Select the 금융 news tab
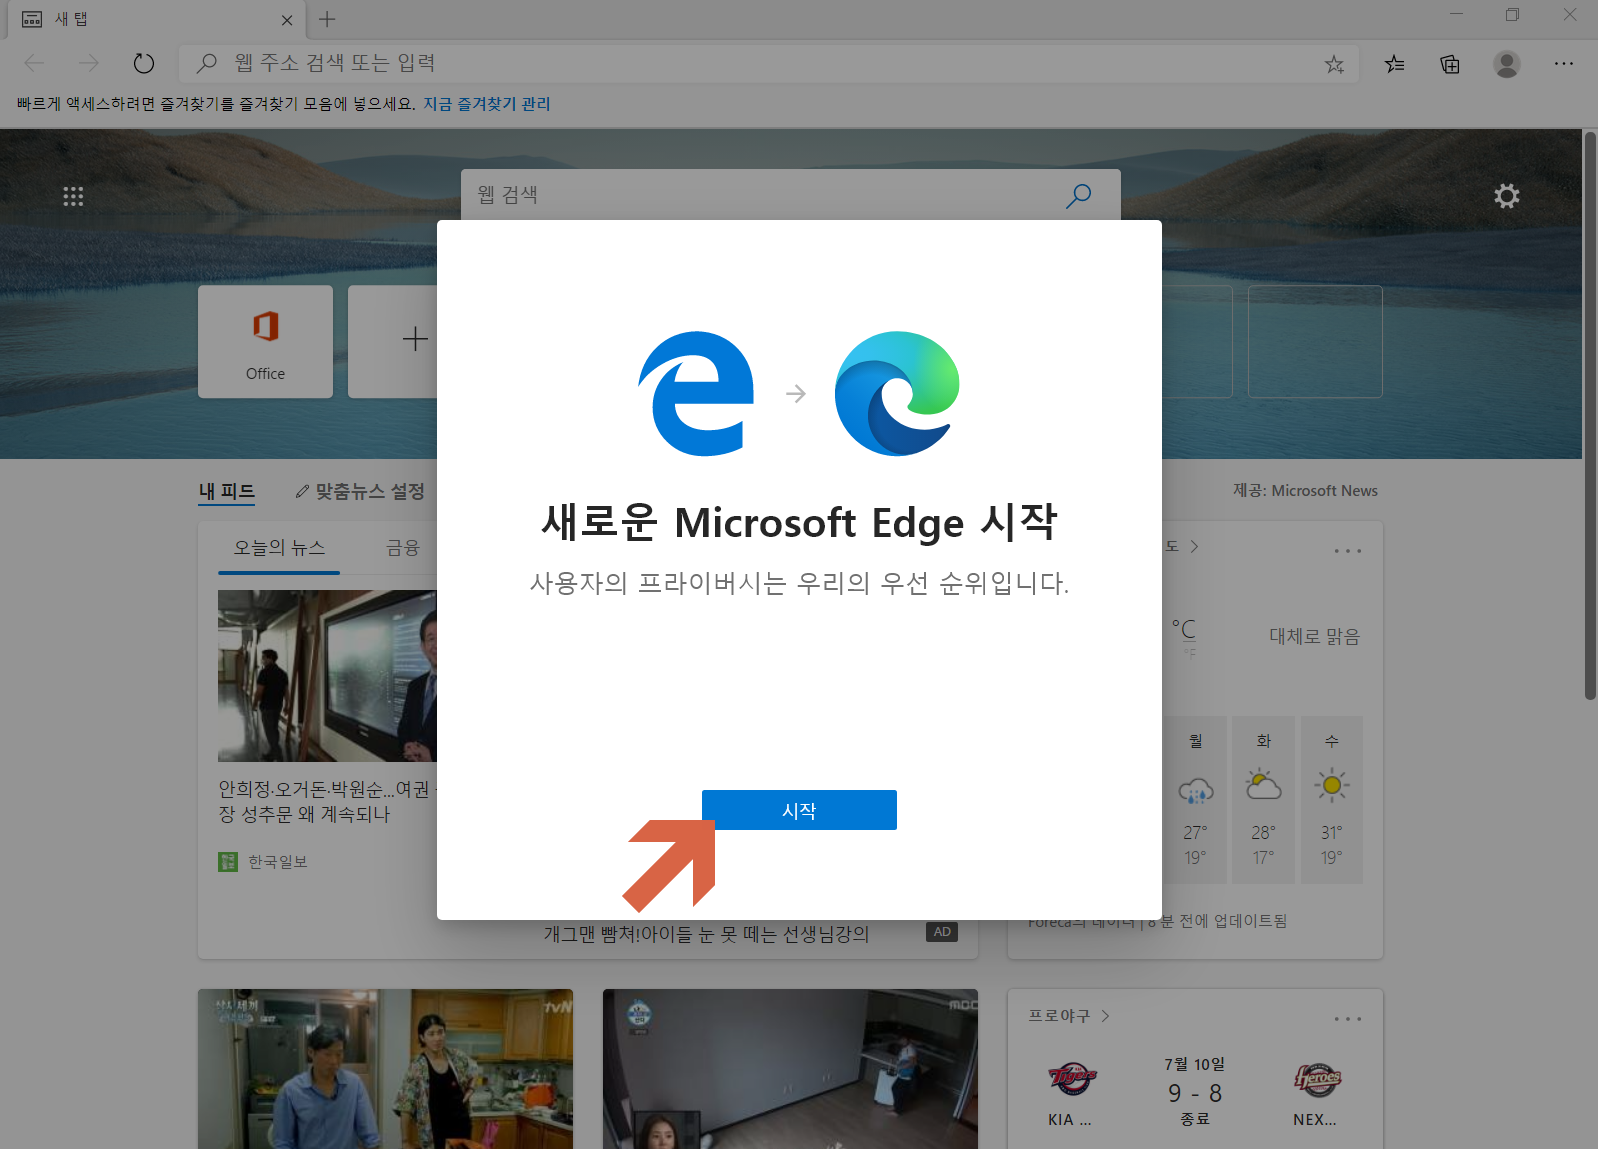 coord(403,548)
